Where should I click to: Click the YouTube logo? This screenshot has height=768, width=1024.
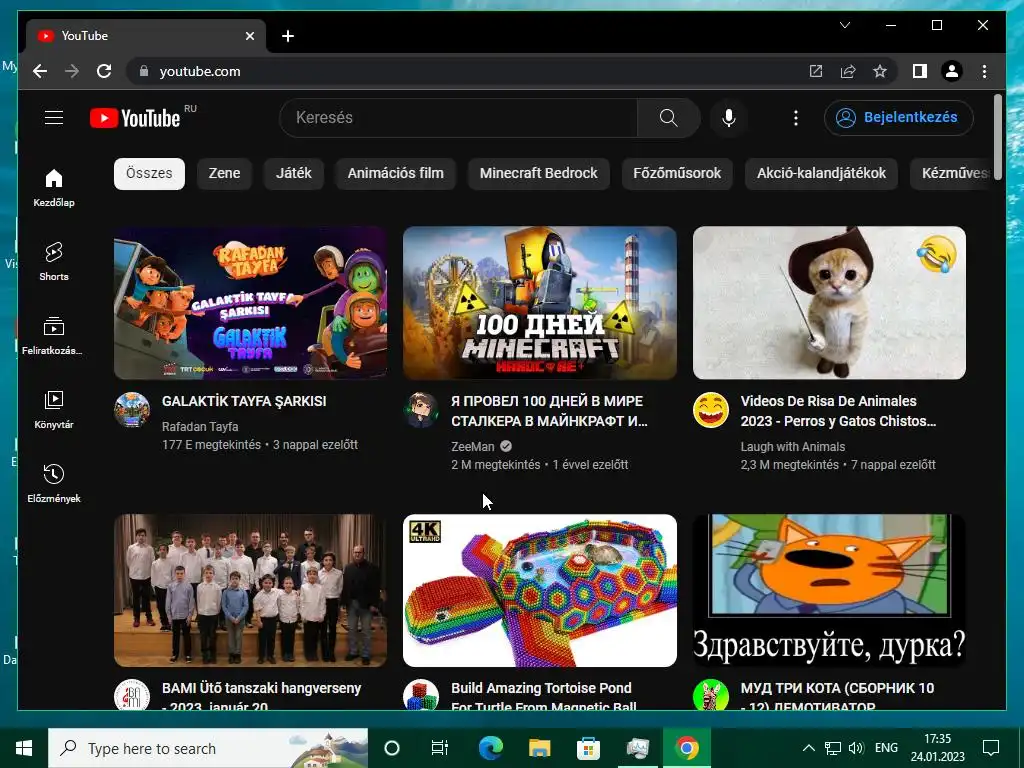135,118
